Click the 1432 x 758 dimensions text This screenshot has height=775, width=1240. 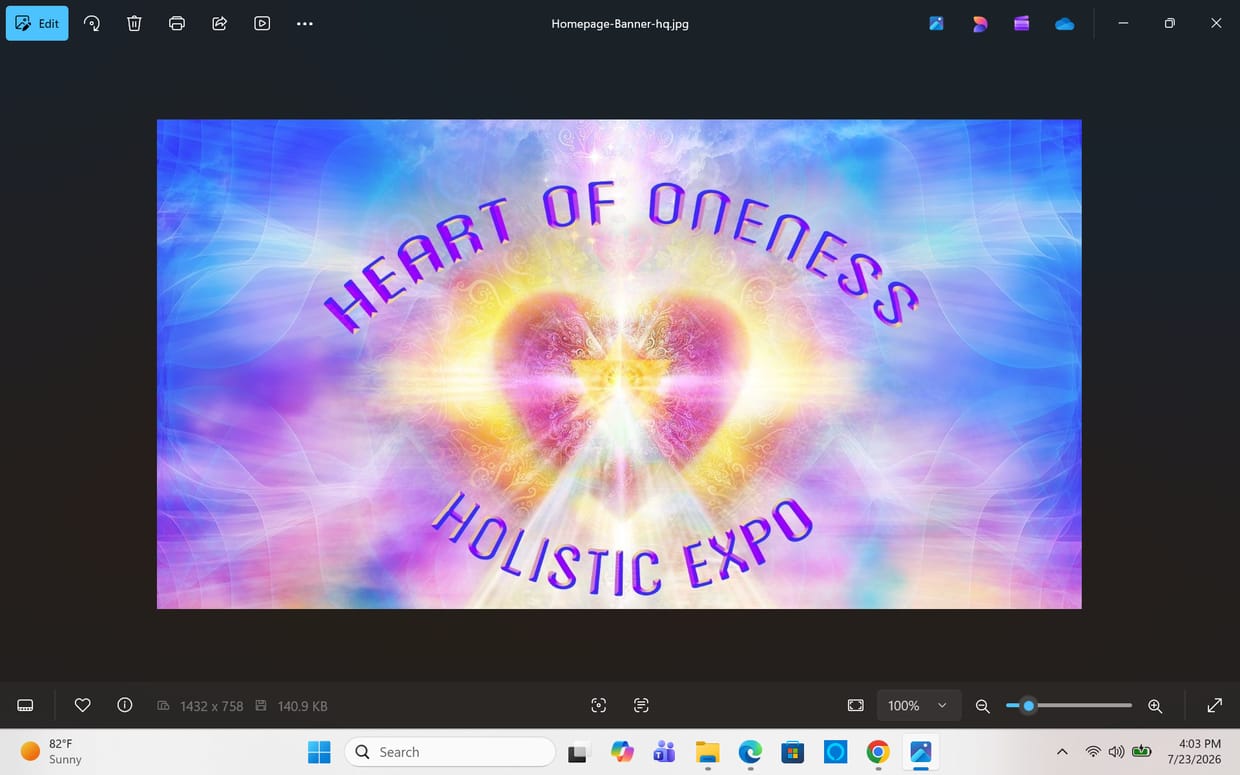[211, 706]
